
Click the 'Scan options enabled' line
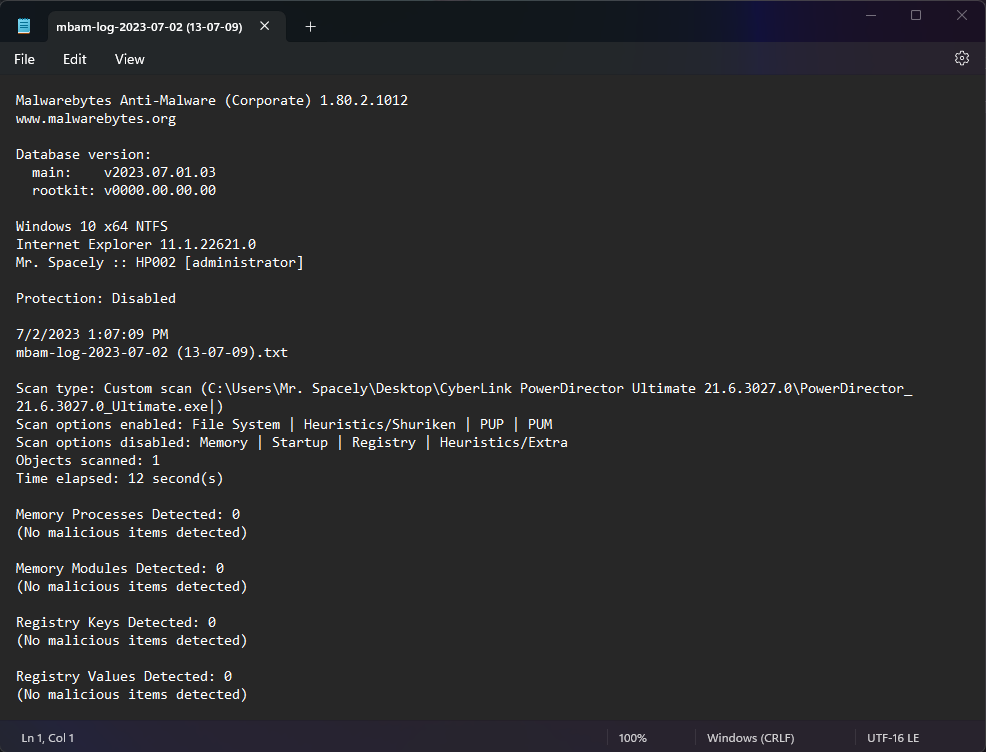pos(284,424)
